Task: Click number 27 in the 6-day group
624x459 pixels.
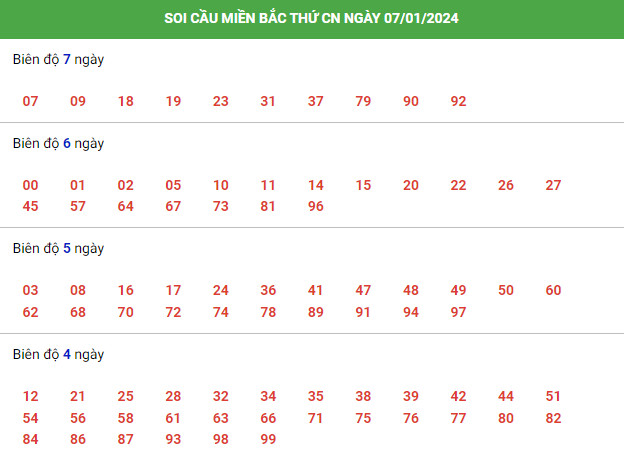Action: click(x=553, y=185)
